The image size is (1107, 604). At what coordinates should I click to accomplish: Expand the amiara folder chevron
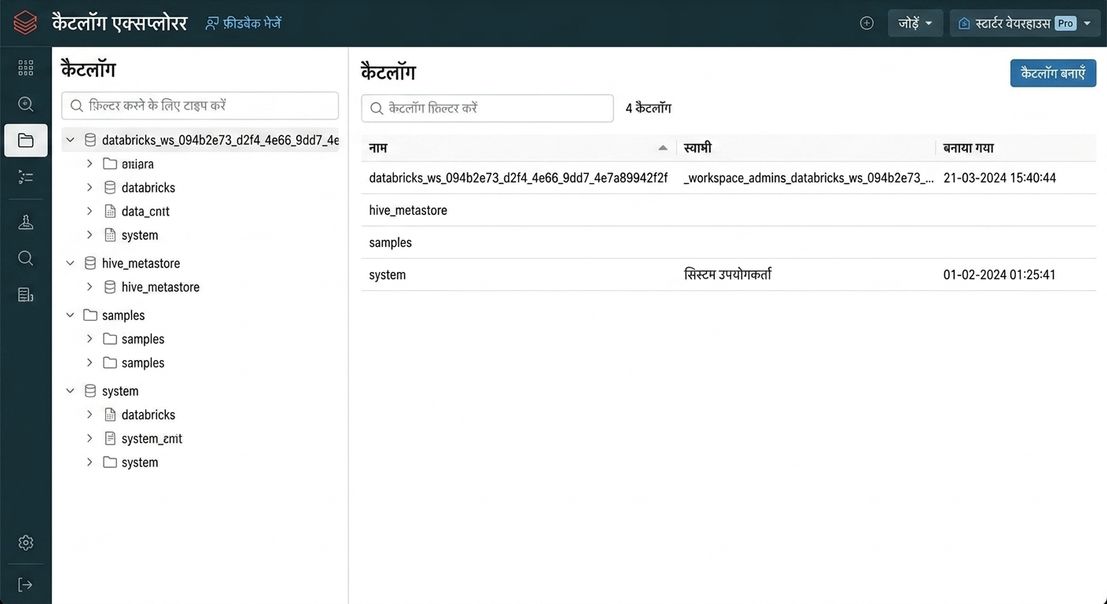tap(90, 164)
